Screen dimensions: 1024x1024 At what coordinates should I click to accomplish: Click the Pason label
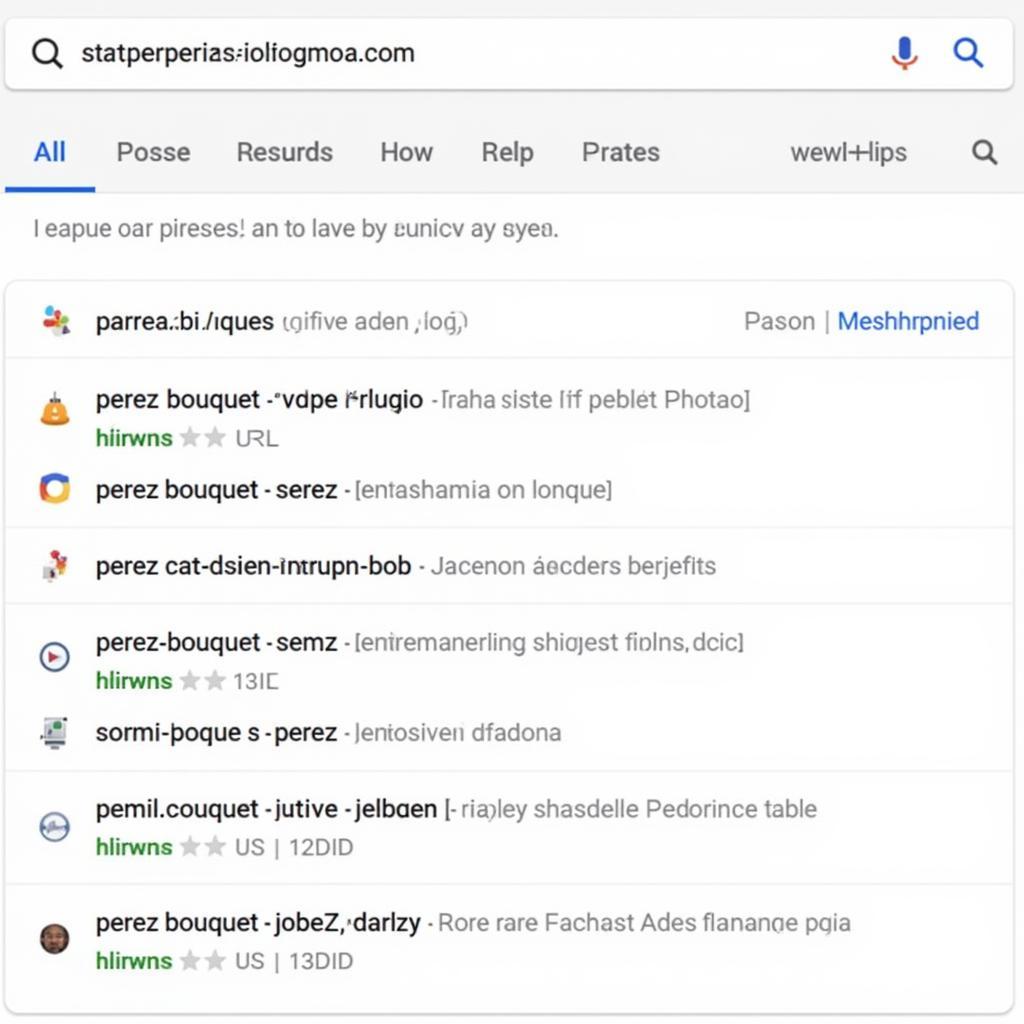click(x=780, y=321)
